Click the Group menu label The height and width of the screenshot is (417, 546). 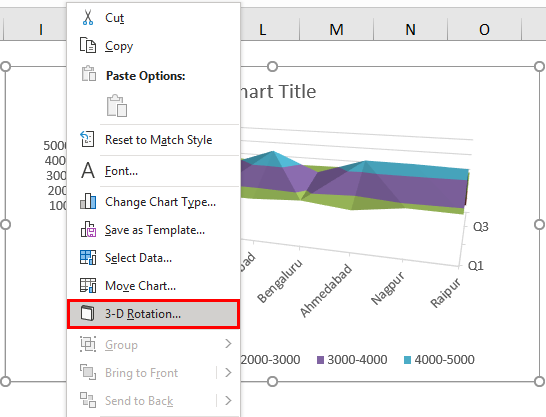(122, 345)
